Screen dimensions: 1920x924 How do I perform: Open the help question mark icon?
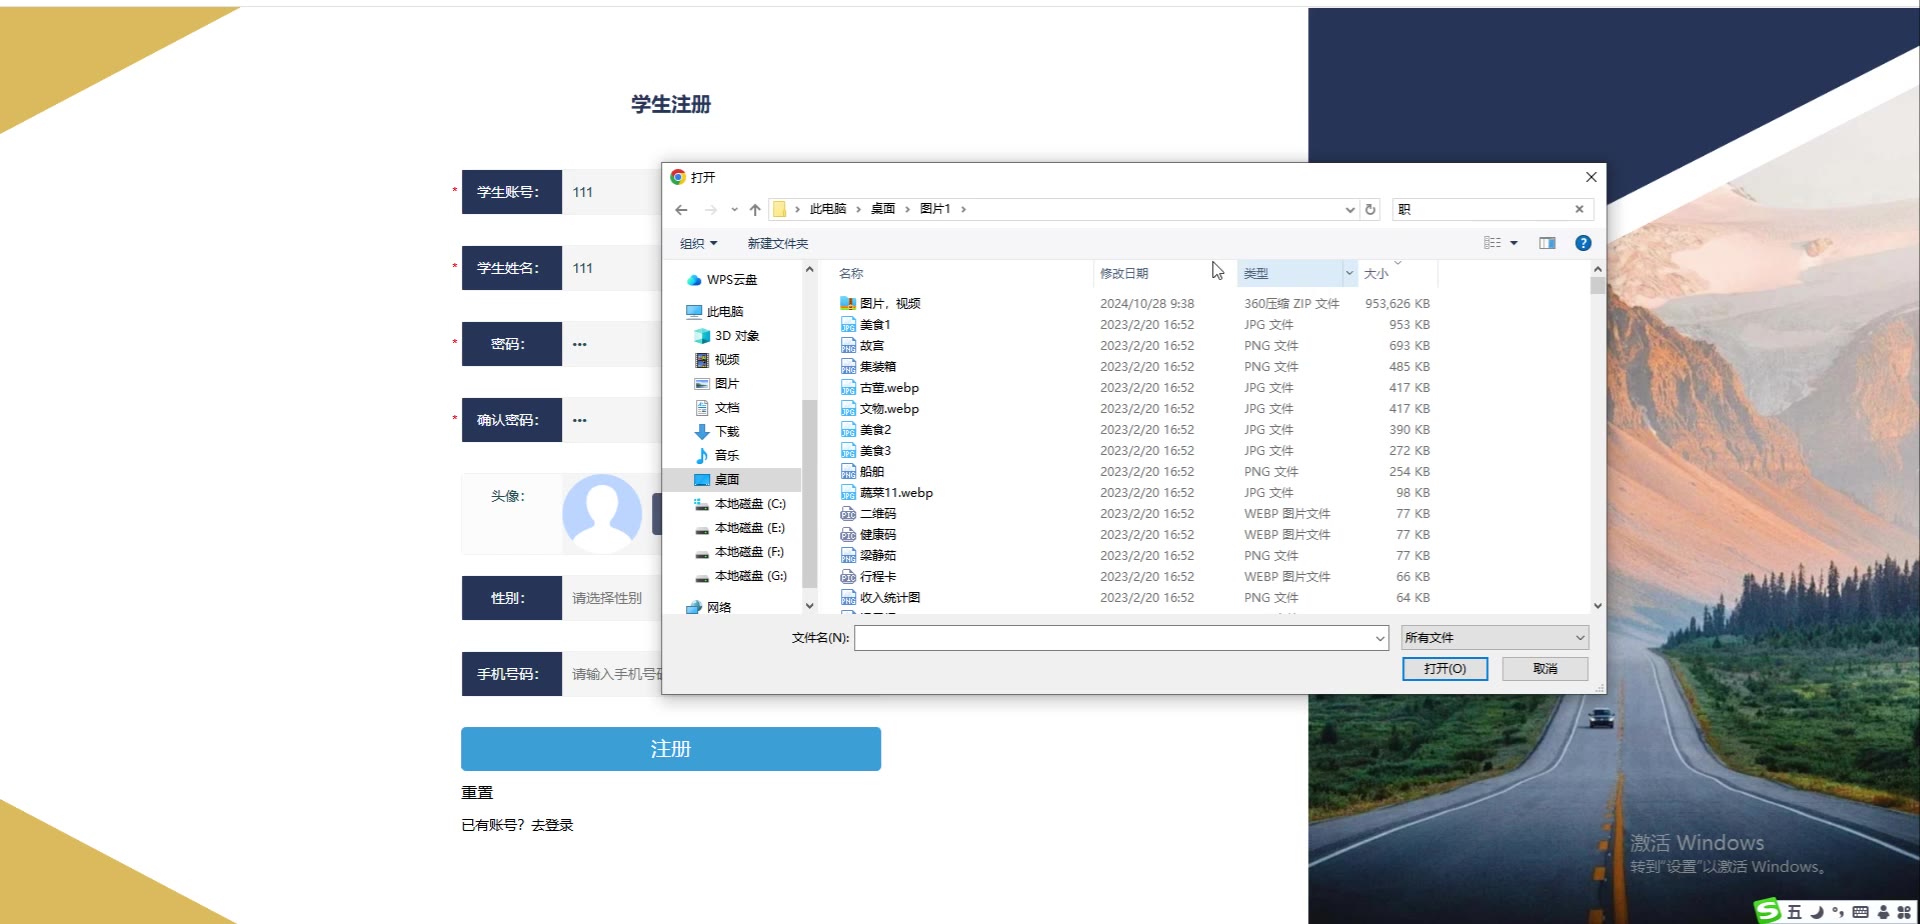click(x=1583, y=243)
